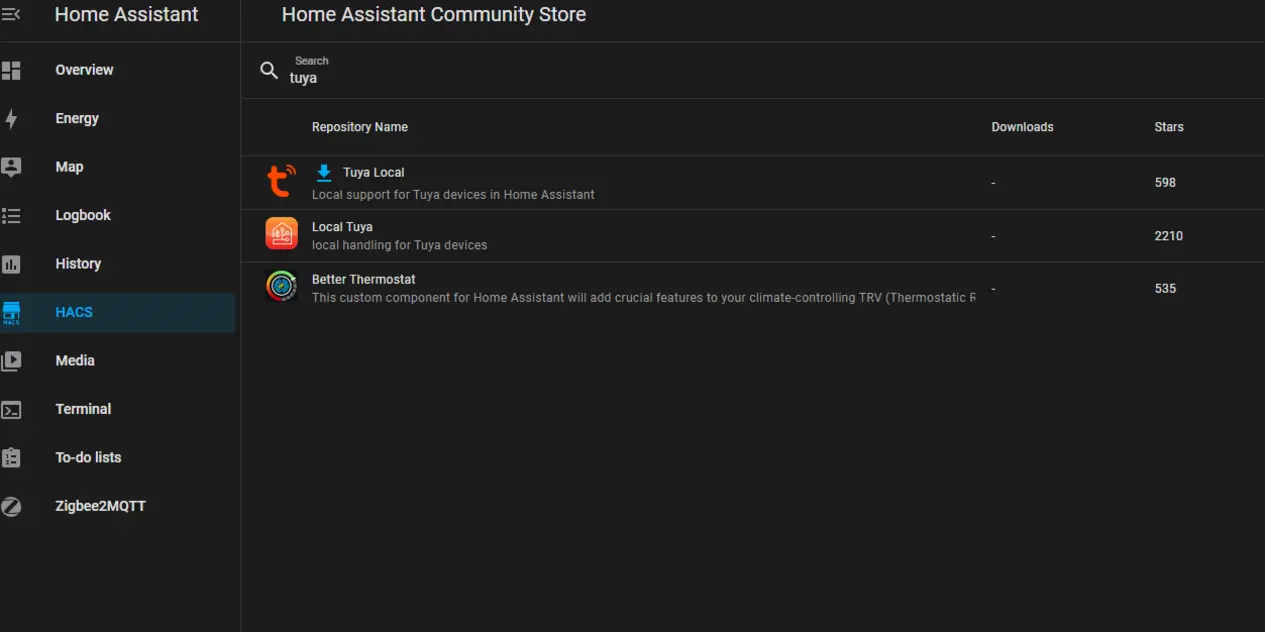Screen dimensions: 1265x632
Task: Click the Map person icon
Action: 11,167
